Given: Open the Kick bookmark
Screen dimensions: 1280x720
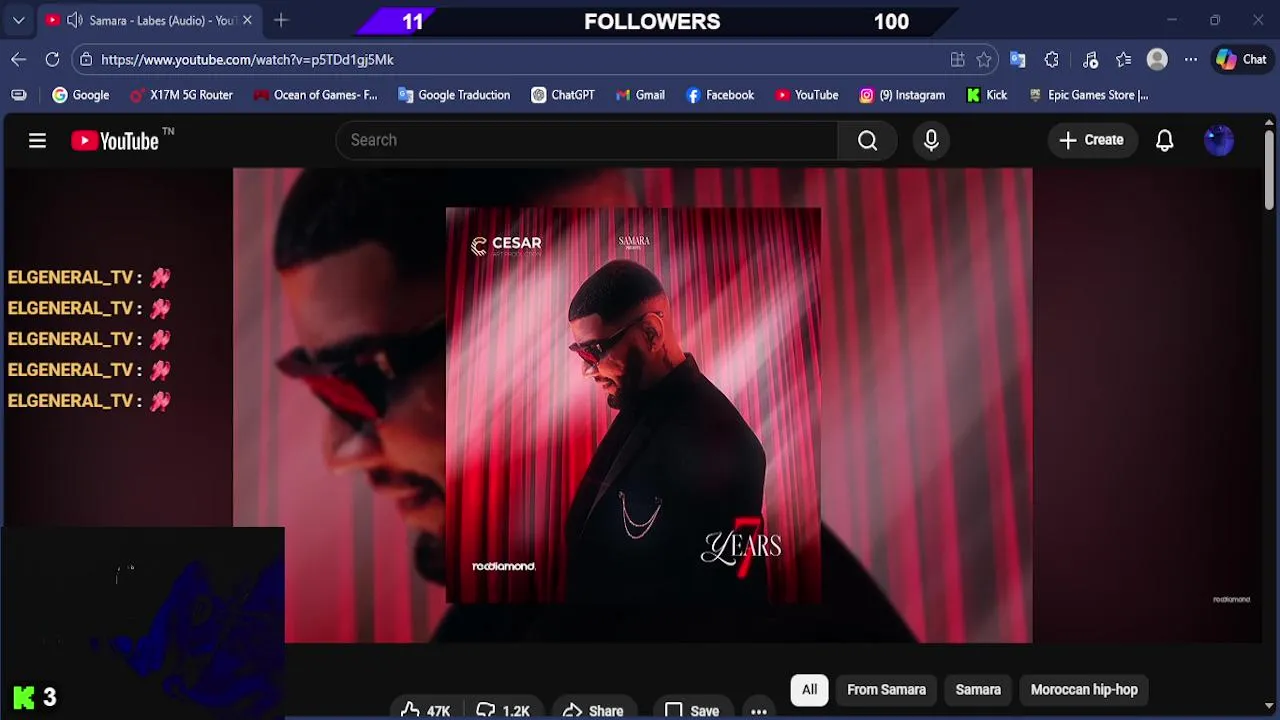Looking at the screenshot, I should point(987,95).
